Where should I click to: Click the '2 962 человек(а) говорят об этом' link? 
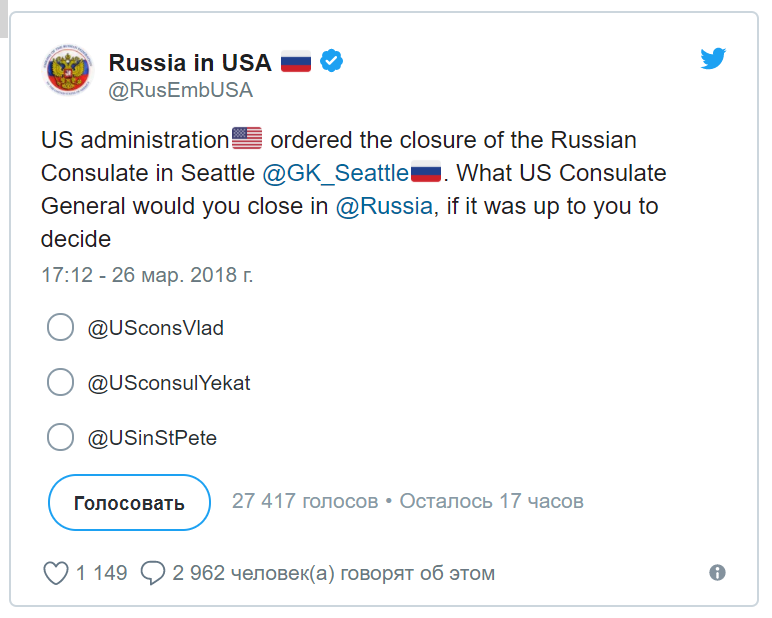point(333,573)
